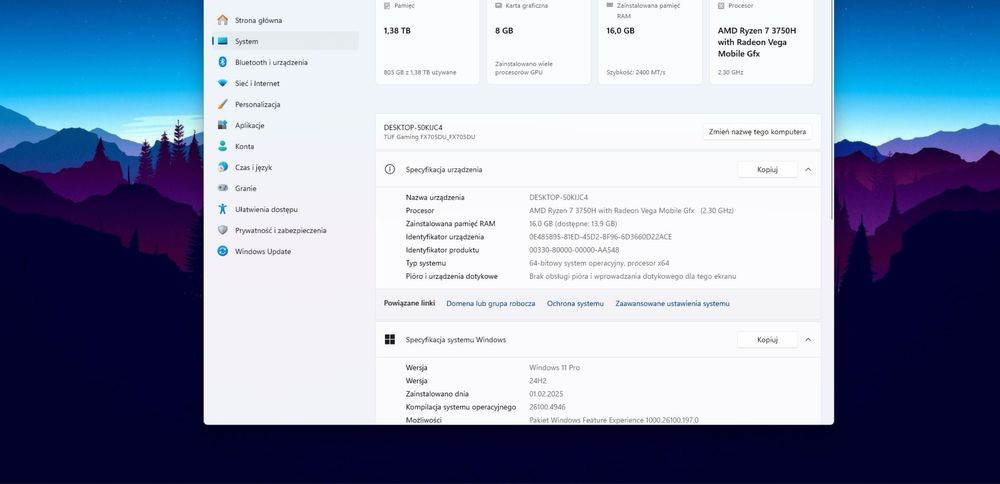Click the 805 GB z 1,38 TB używane text
This screenshot has width=1000, height=484.
(x=420, y=73)
